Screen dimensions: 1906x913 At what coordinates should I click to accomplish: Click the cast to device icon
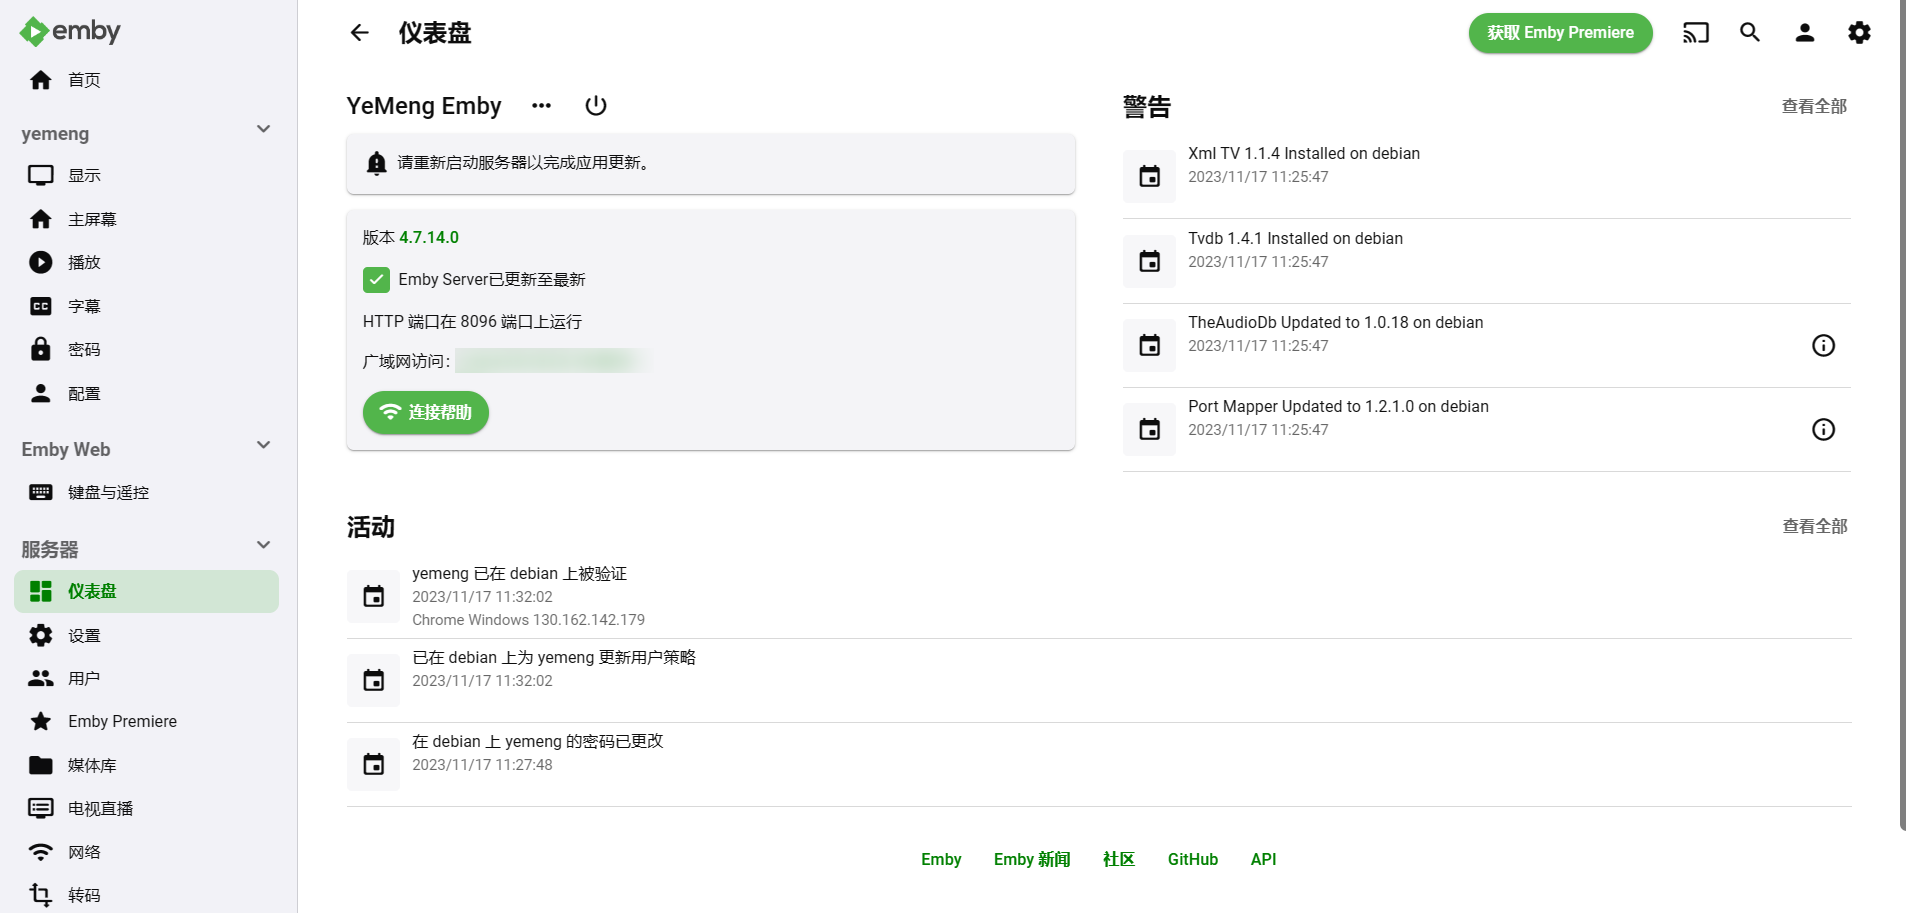point(1695,33)
